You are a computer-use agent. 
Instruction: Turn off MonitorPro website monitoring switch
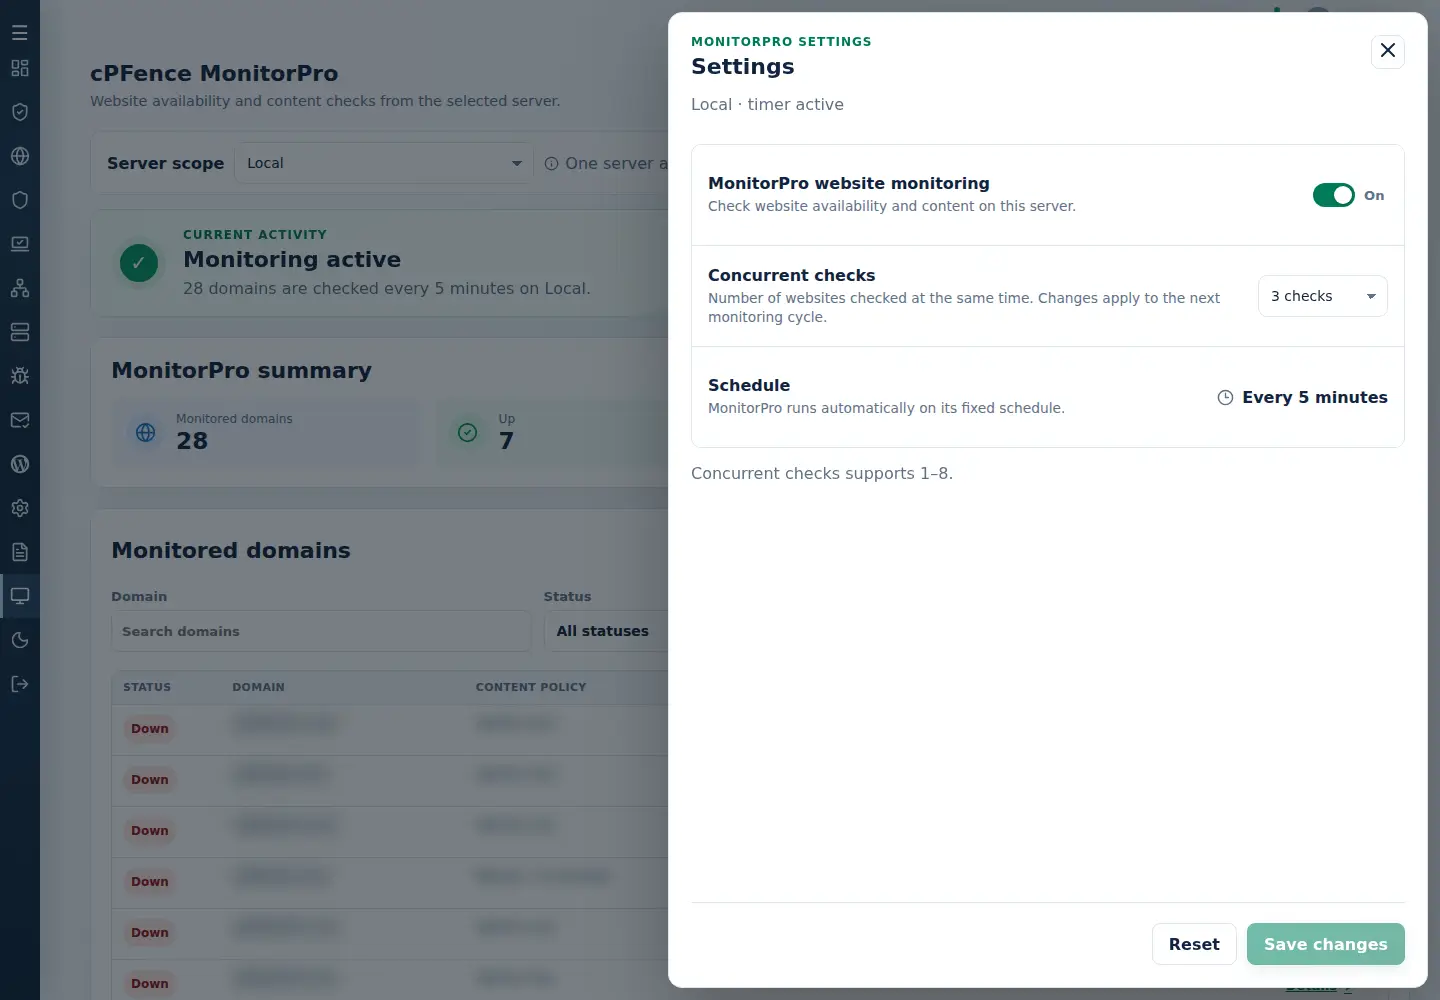point(1334,195)
